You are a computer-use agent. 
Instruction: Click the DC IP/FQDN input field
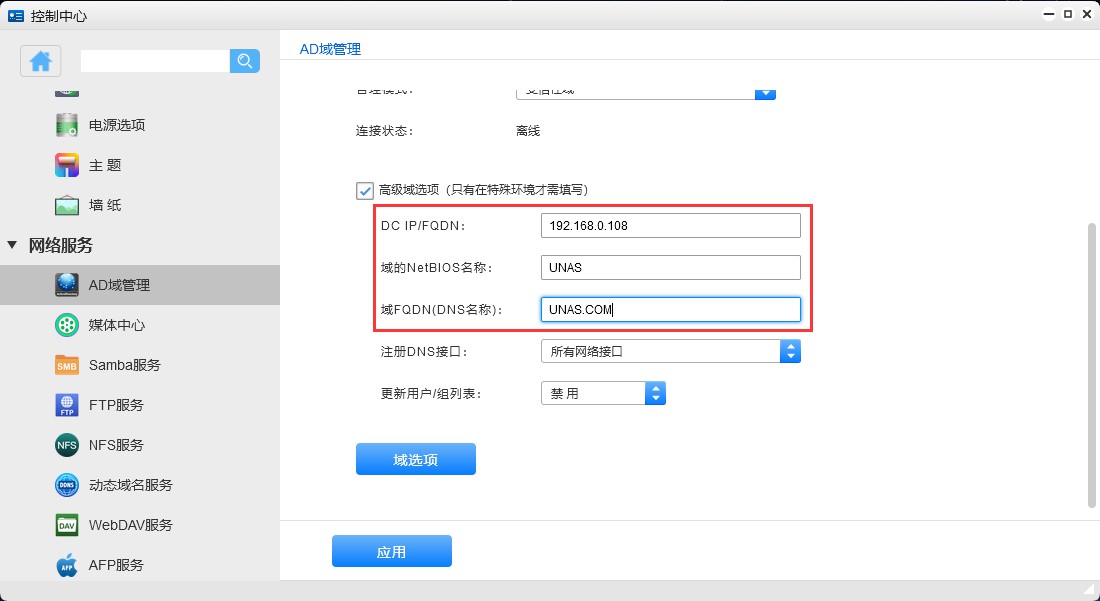670,226
